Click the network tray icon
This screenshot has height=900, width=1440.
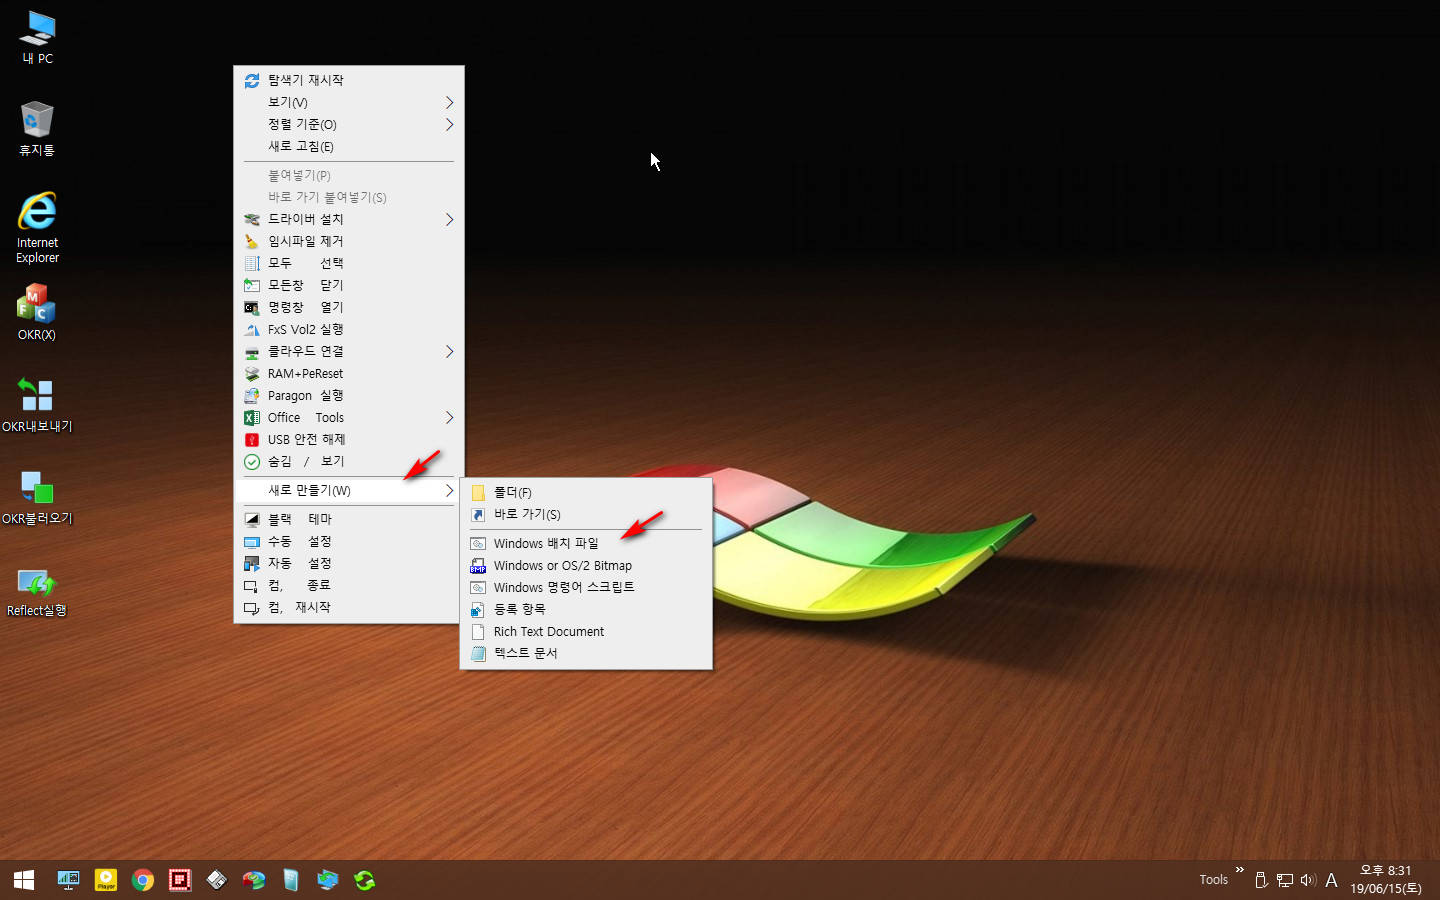click(x=1285, y=880)
